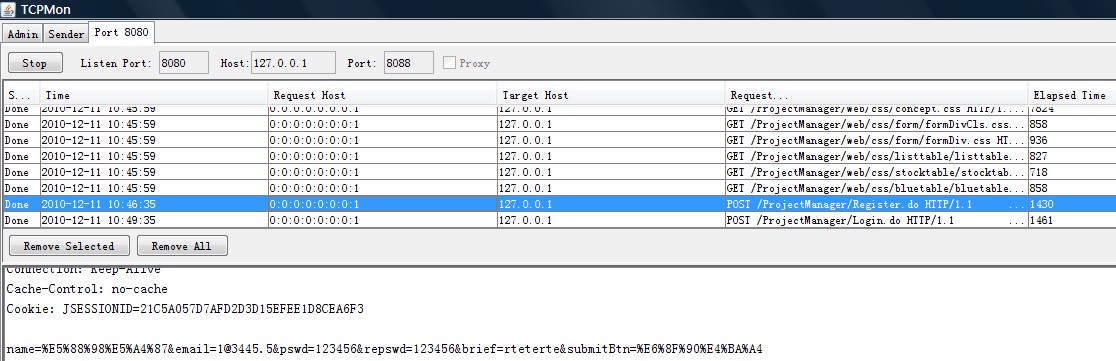The height and width of the screenshot is (361, 1116).
Task: Select the formDivCls.css request row
Action: pyautogui.click(x=559, y=124)
